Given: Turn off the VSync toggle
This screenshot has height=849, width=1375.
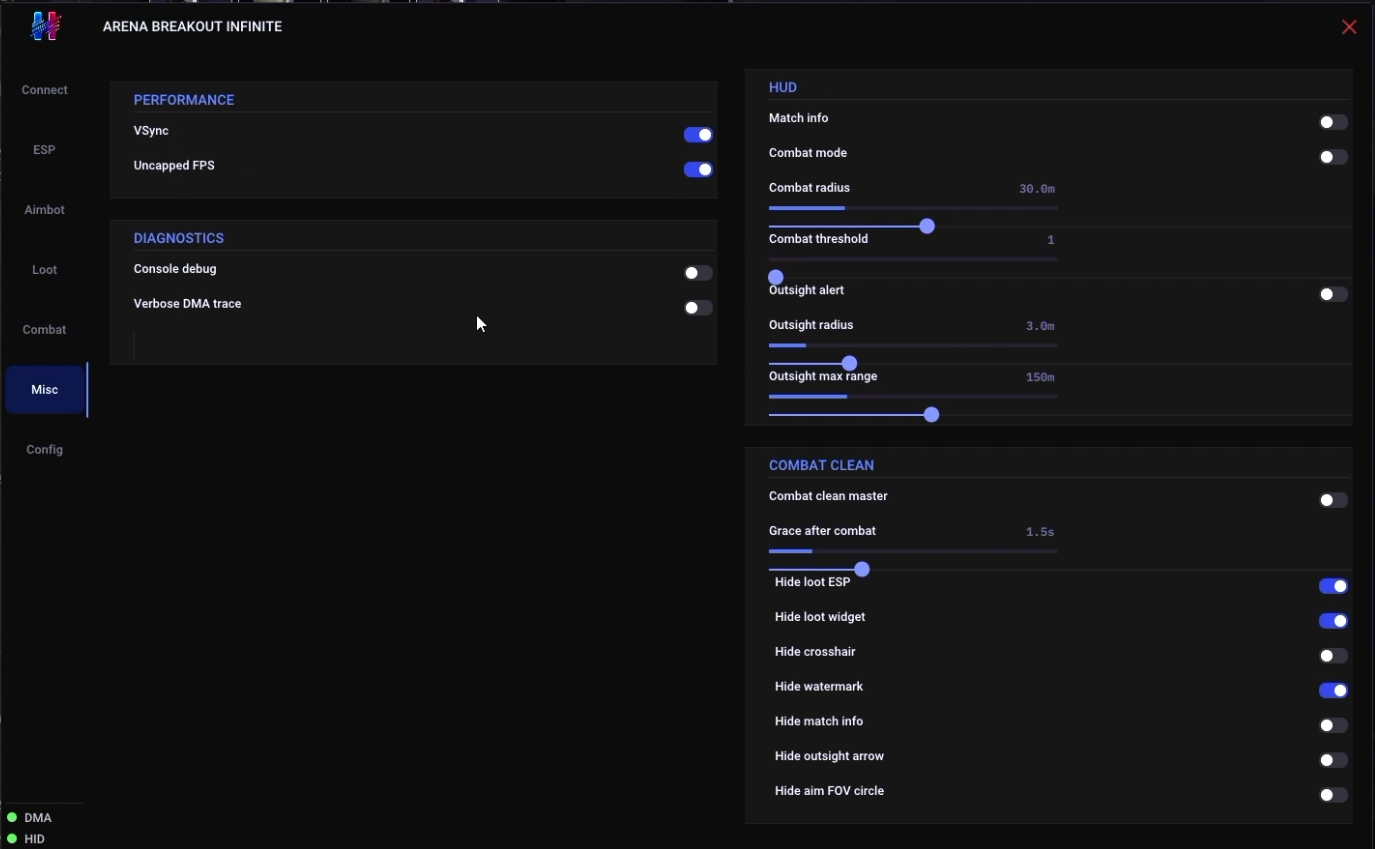Looking at the screenshot, I should [x=698, y=135].
